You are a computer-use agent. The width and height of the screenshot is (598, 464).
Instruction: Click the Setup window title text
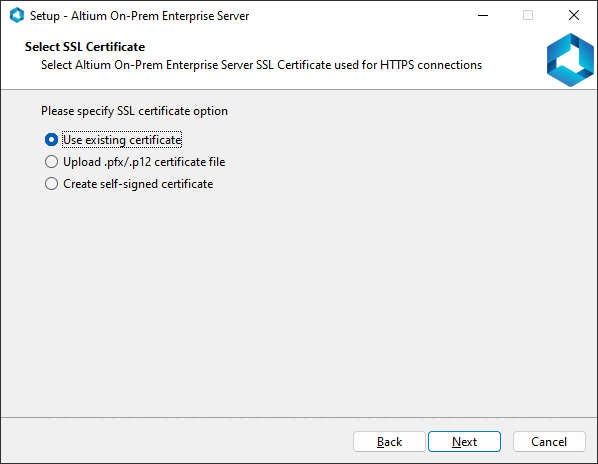[x=139, y=16]
